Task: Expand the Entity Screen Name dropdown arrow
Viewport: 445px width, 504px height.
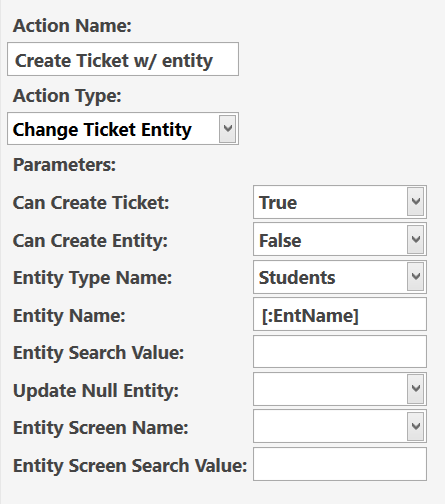Action: (415, 426)
